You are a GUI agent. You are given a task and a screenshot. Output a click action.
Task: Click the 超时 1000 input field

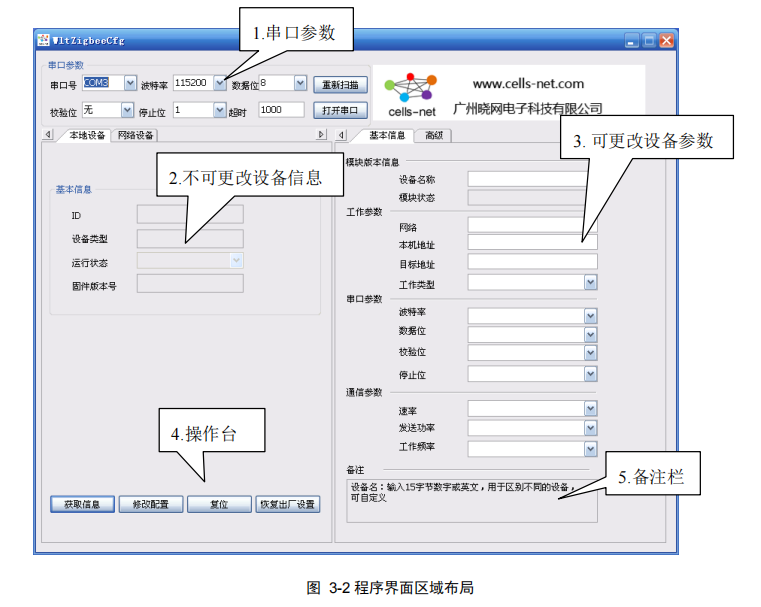[x=281, y=110]
